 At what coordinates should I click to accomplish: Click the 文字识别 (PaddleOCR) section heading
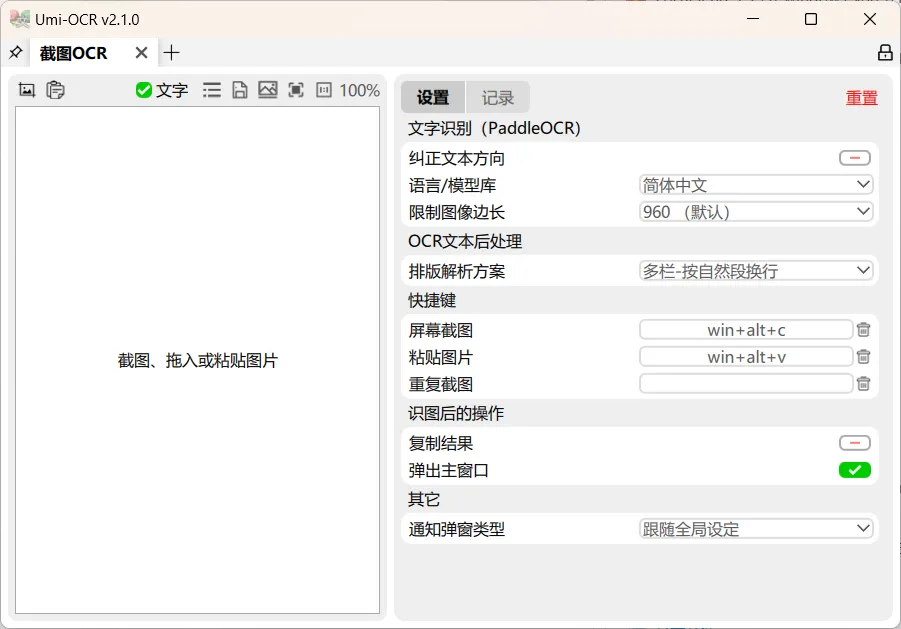(494, 128)
